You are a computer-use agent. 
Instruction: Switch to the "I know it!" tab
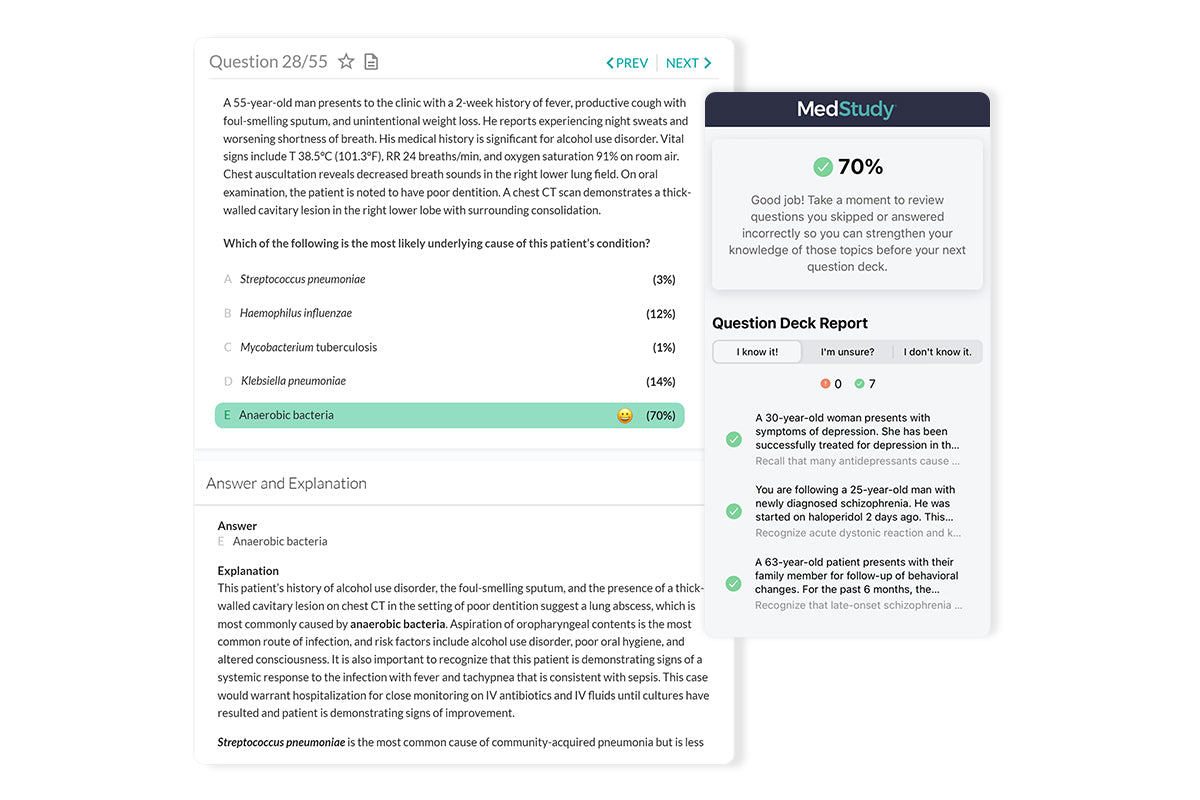coord(757,352)
